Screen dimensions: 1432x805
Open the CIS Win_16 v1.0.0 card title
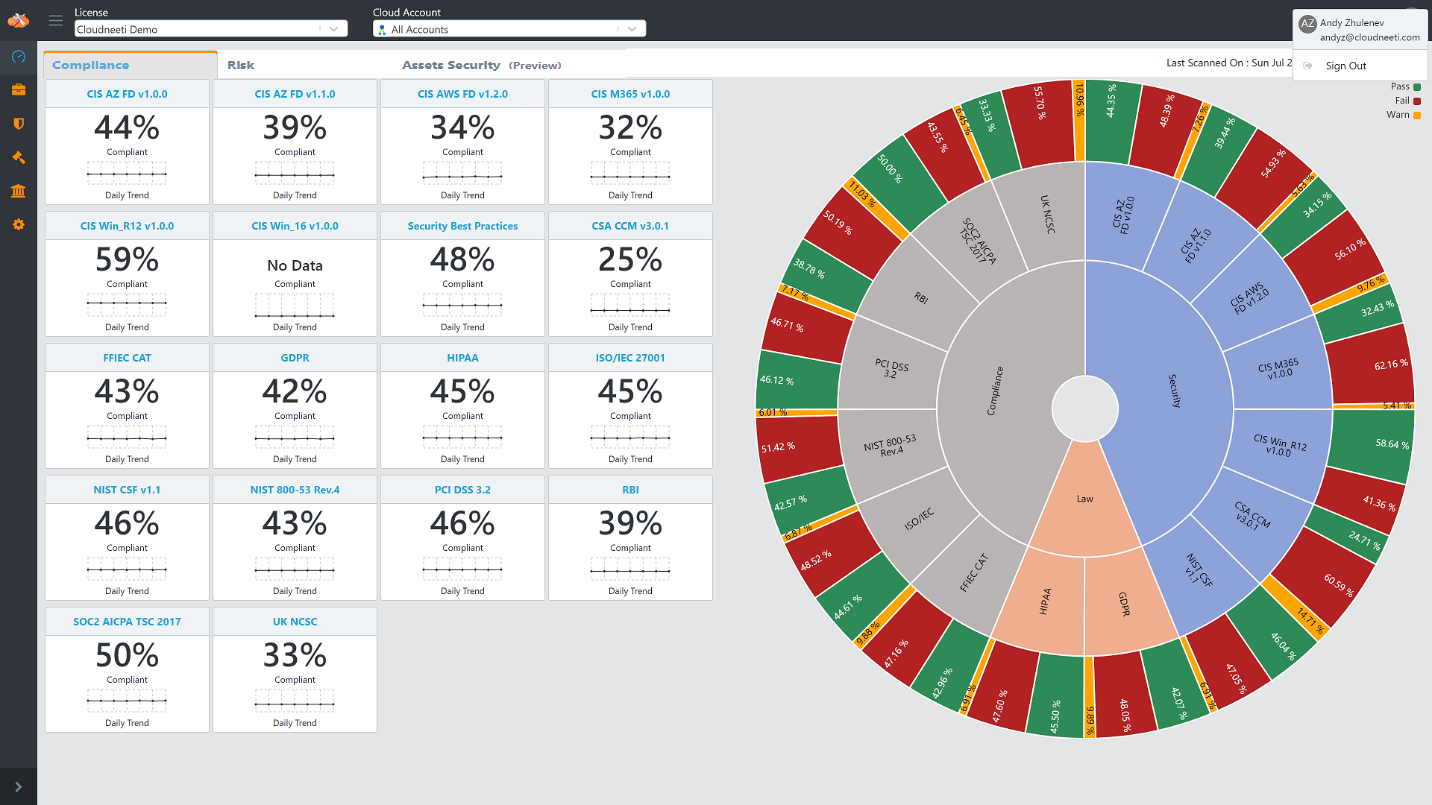(295, 226)
